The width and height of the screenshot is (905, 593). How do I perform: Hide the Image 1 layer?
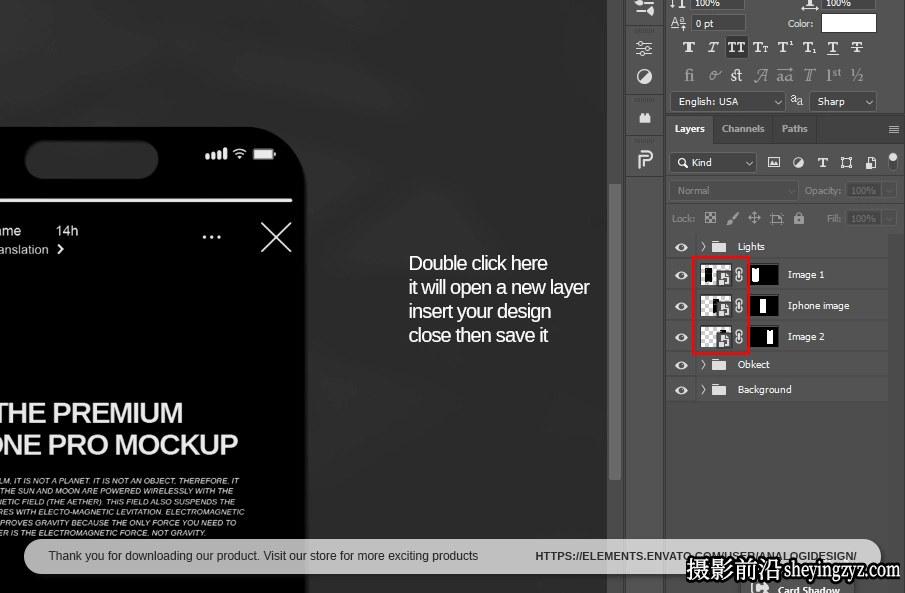[x=681, y=275]
